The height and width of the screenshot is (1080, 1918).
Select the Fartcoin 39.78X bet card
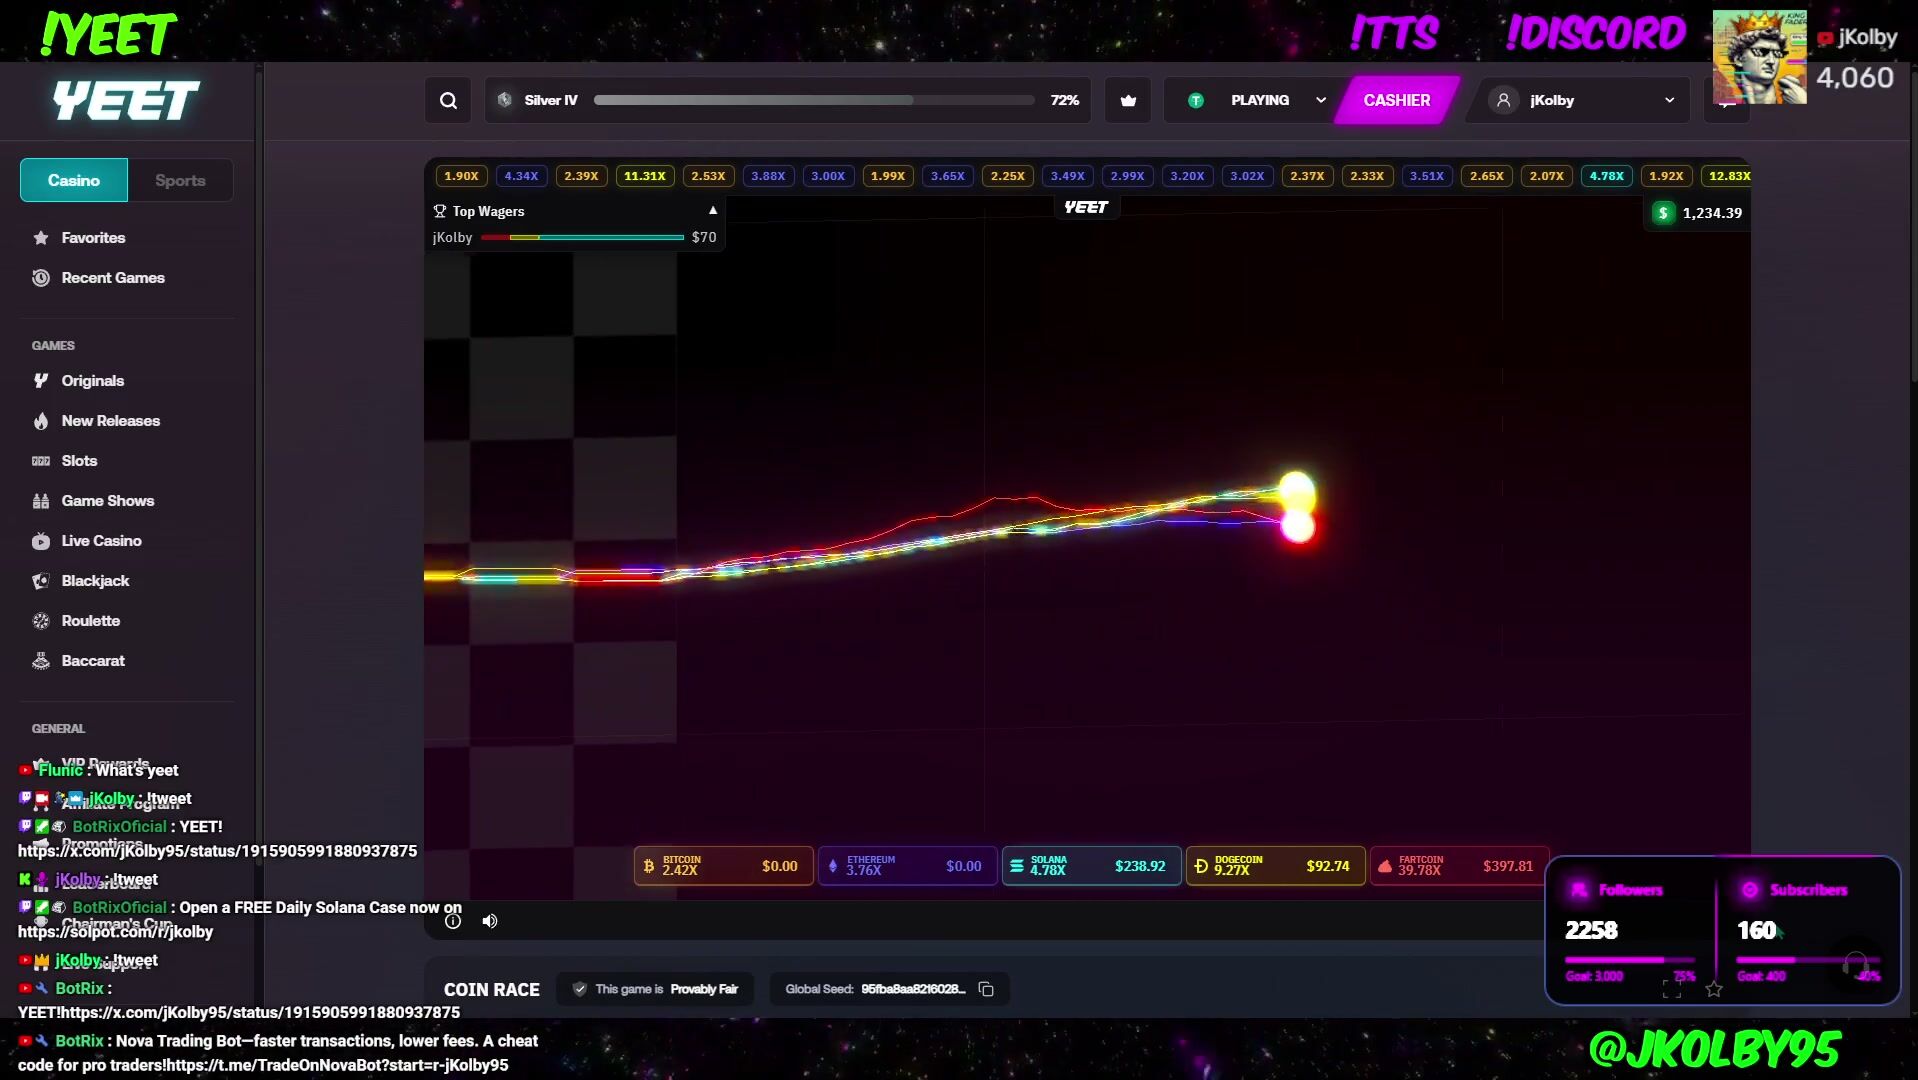point(1459,866)
